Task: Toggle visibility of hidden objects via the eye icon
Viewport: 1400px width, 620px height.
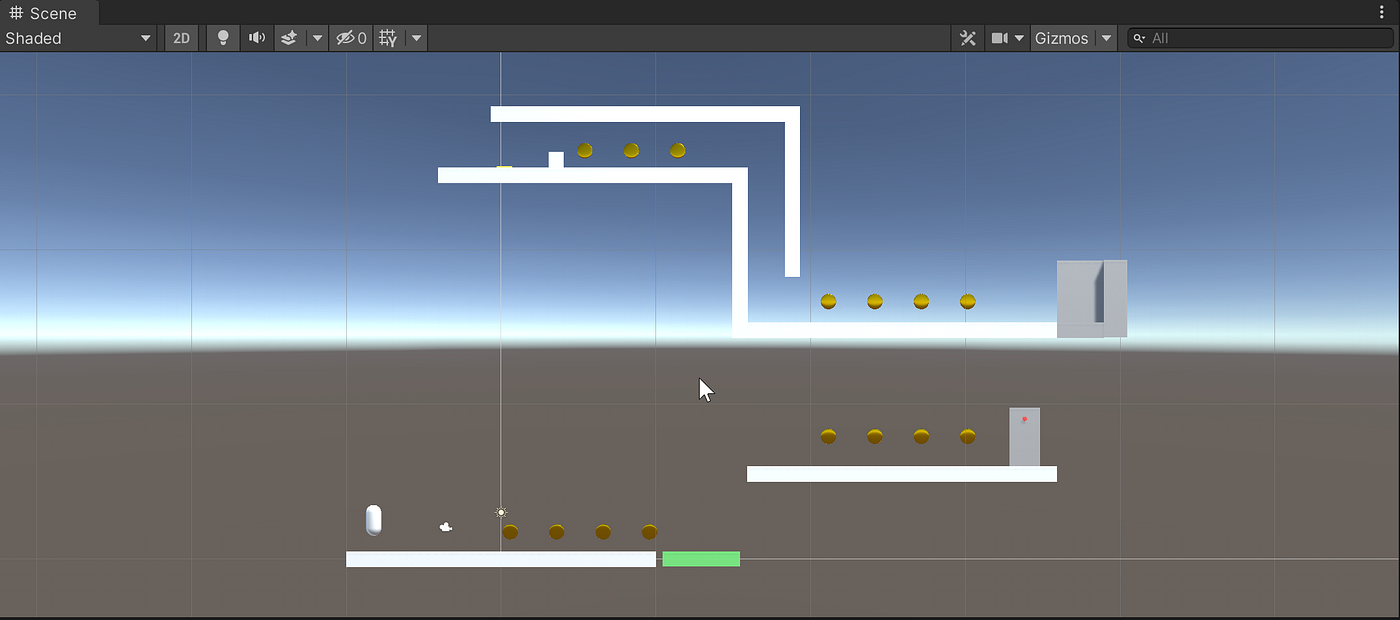Action: (351, 38)
